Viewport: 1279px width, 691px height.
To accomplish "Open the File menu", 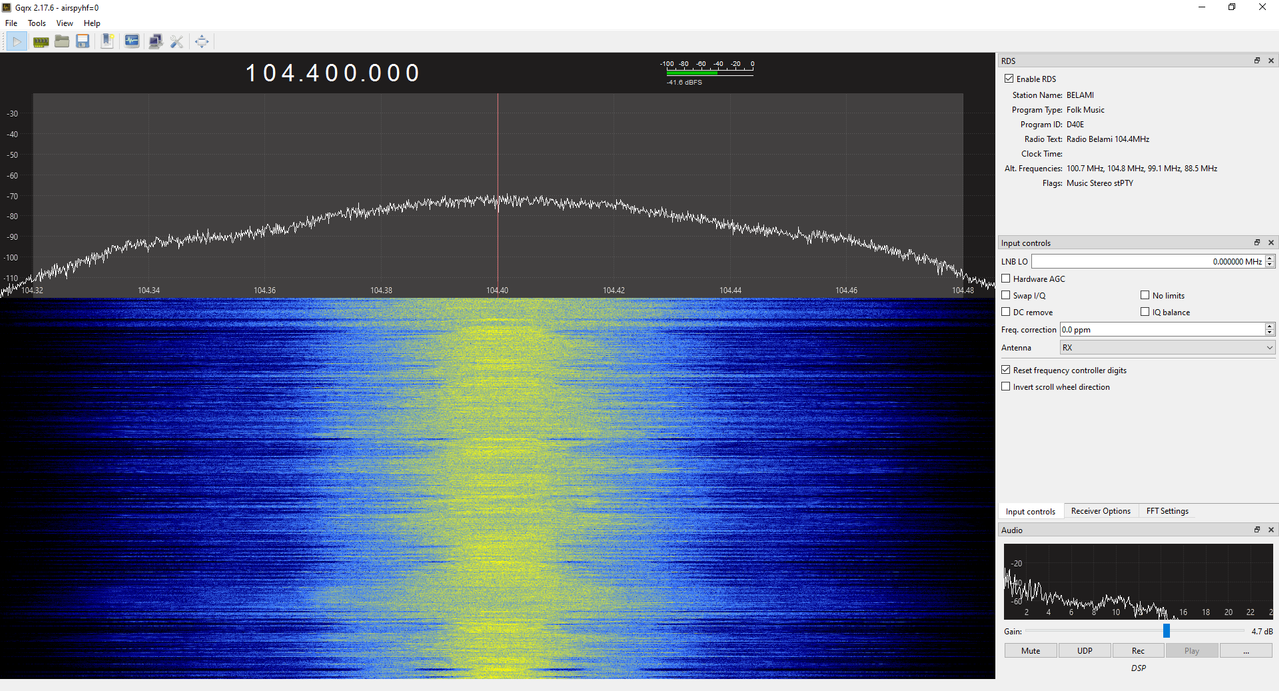I will click(11, 23).
